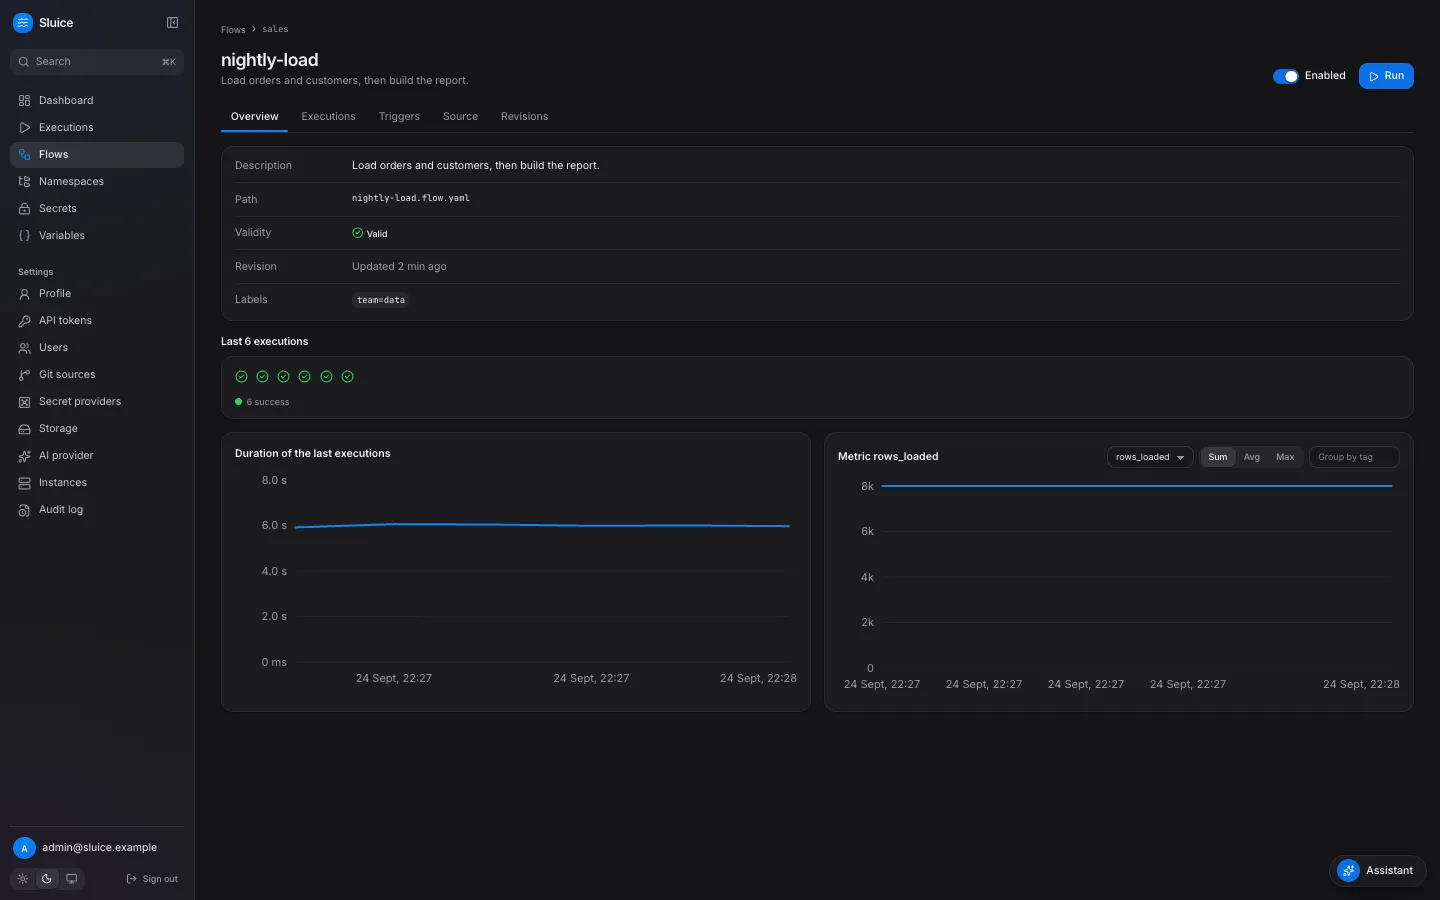The image size is (1440, 900).
Task: Click the Valid validity status
Action: (370, 233)
